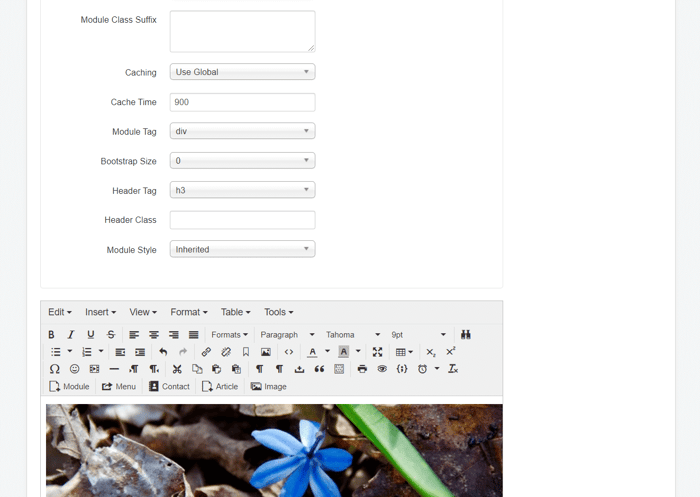Insert a code sample with braces icon
The image size is (700, 497).
point(402,369)
